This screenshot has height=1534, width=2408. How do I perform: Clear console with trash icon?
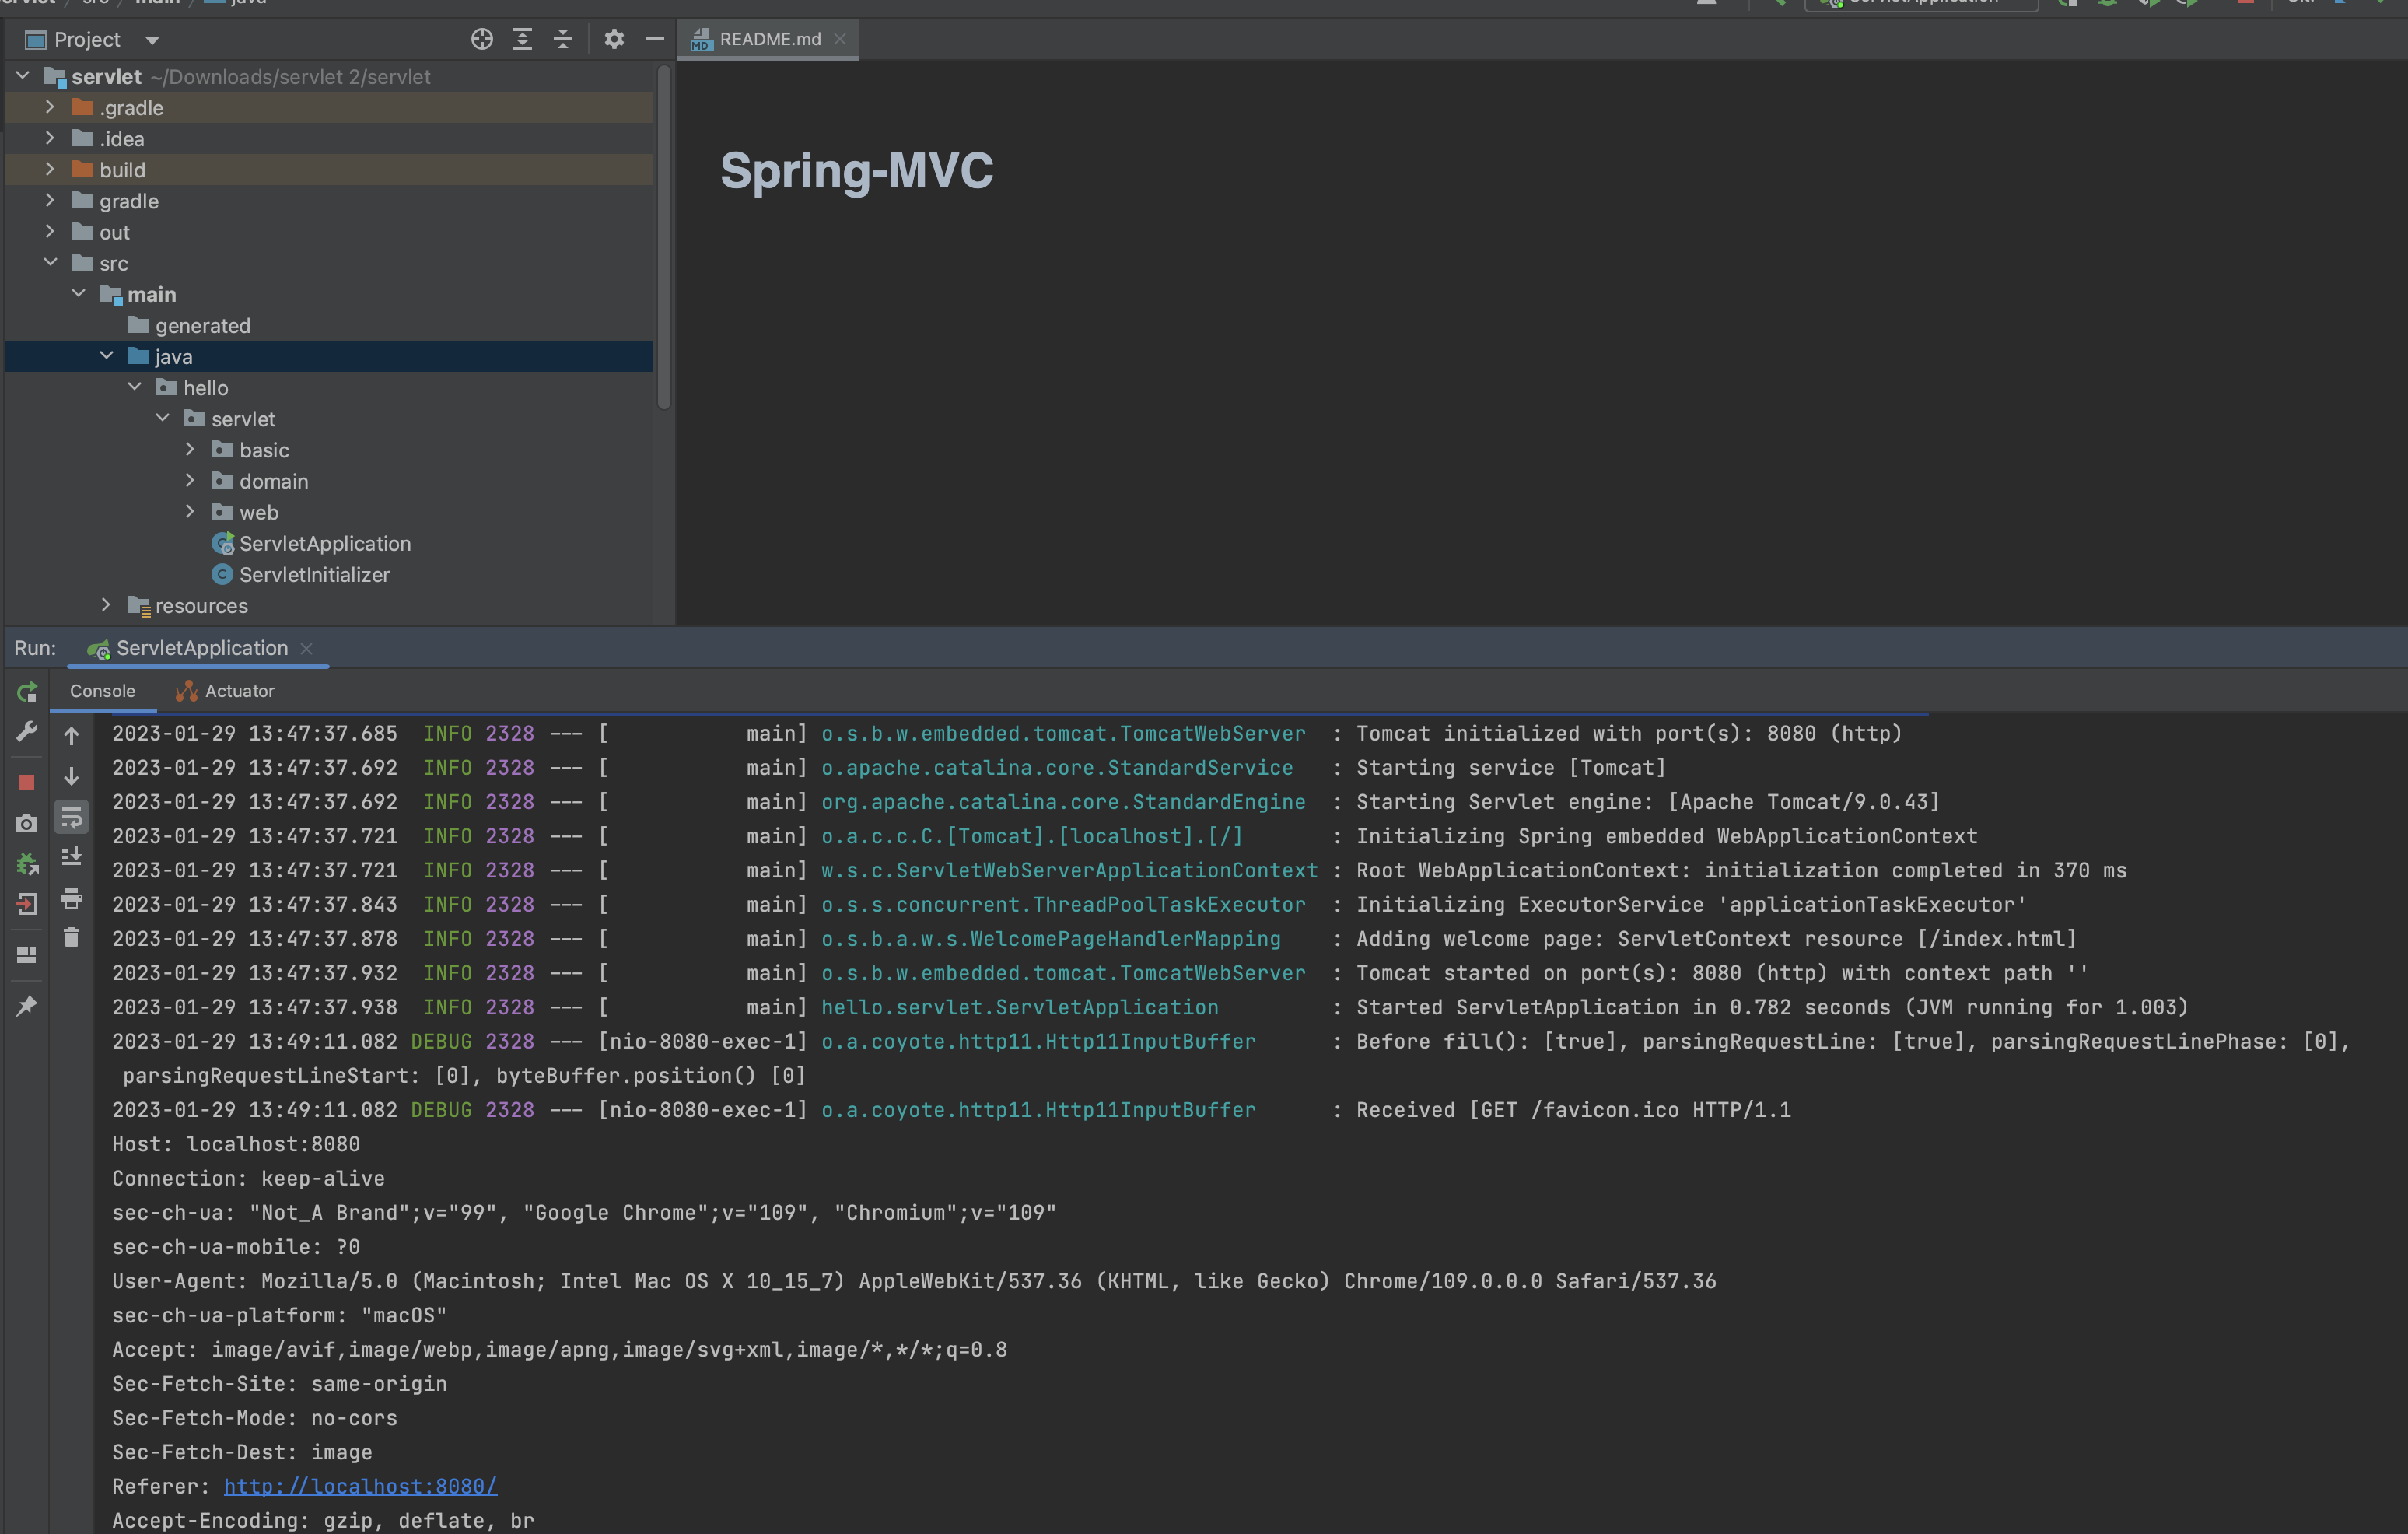71,938
